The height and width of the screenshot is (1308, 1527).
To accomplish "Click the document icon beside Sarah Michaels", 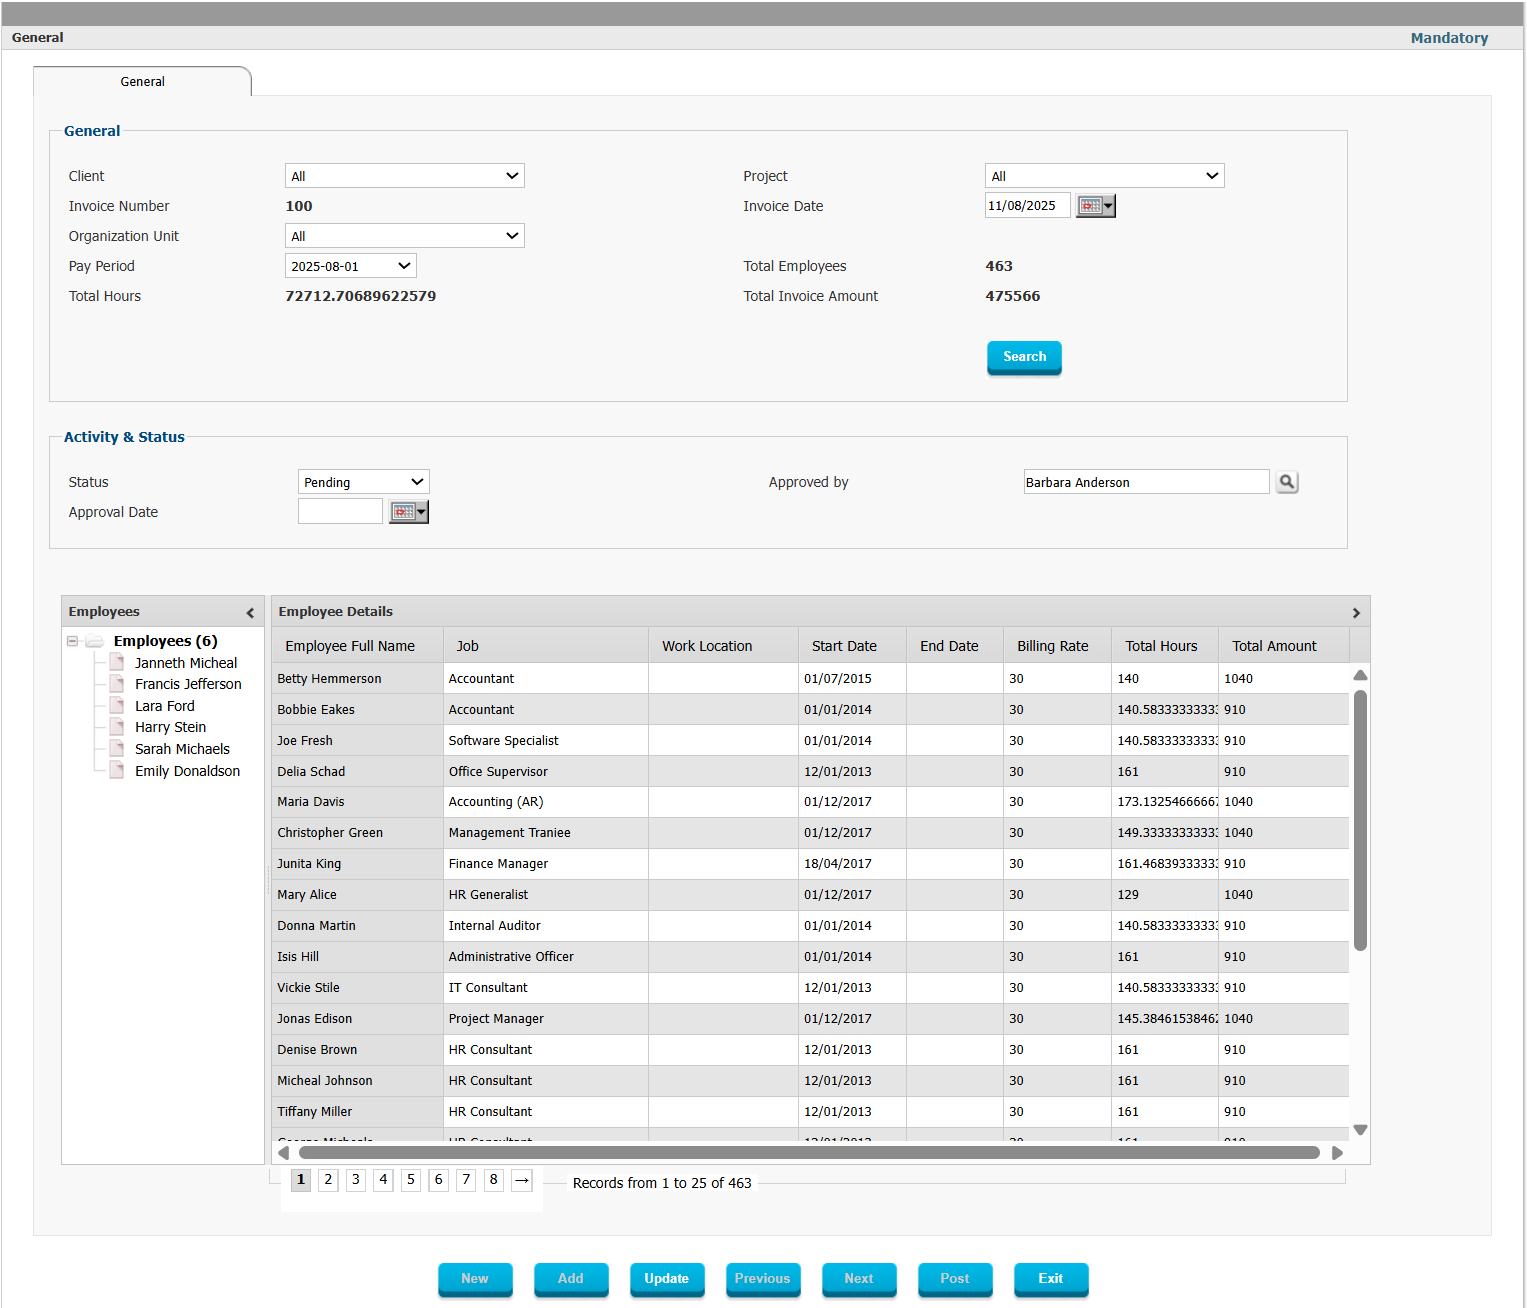I will click(x=117, y=749).
